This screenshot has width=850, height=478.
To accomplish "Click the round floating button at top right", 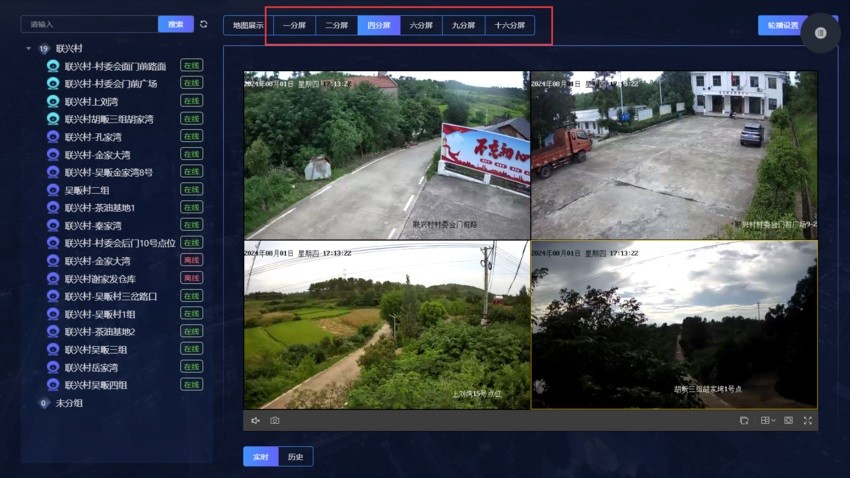I will point(820,33).
